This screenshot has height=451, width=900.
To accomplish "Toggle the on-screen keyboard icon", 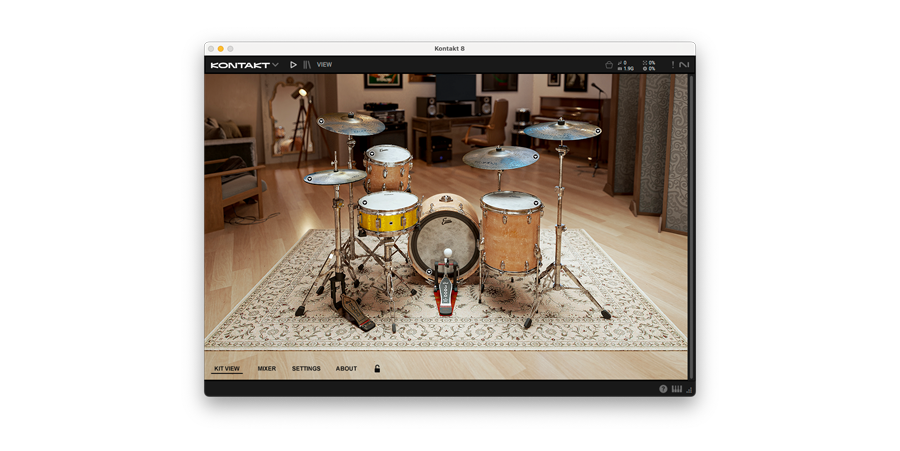I will pyautogui.click(x=677, y=389).
